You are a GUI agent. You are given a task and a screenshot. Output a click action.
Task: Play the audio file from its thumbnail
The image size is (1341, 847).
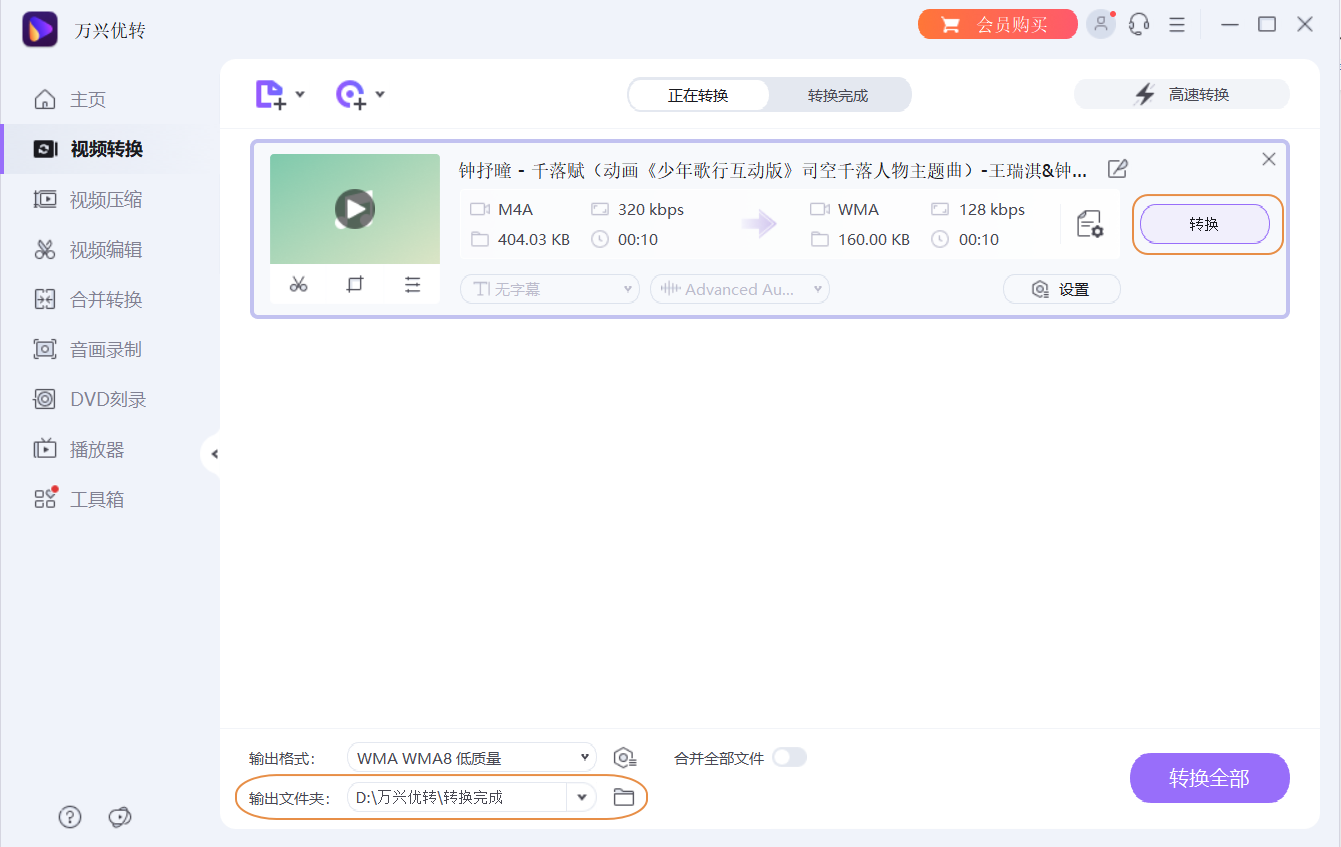click(x=354, y=209)
